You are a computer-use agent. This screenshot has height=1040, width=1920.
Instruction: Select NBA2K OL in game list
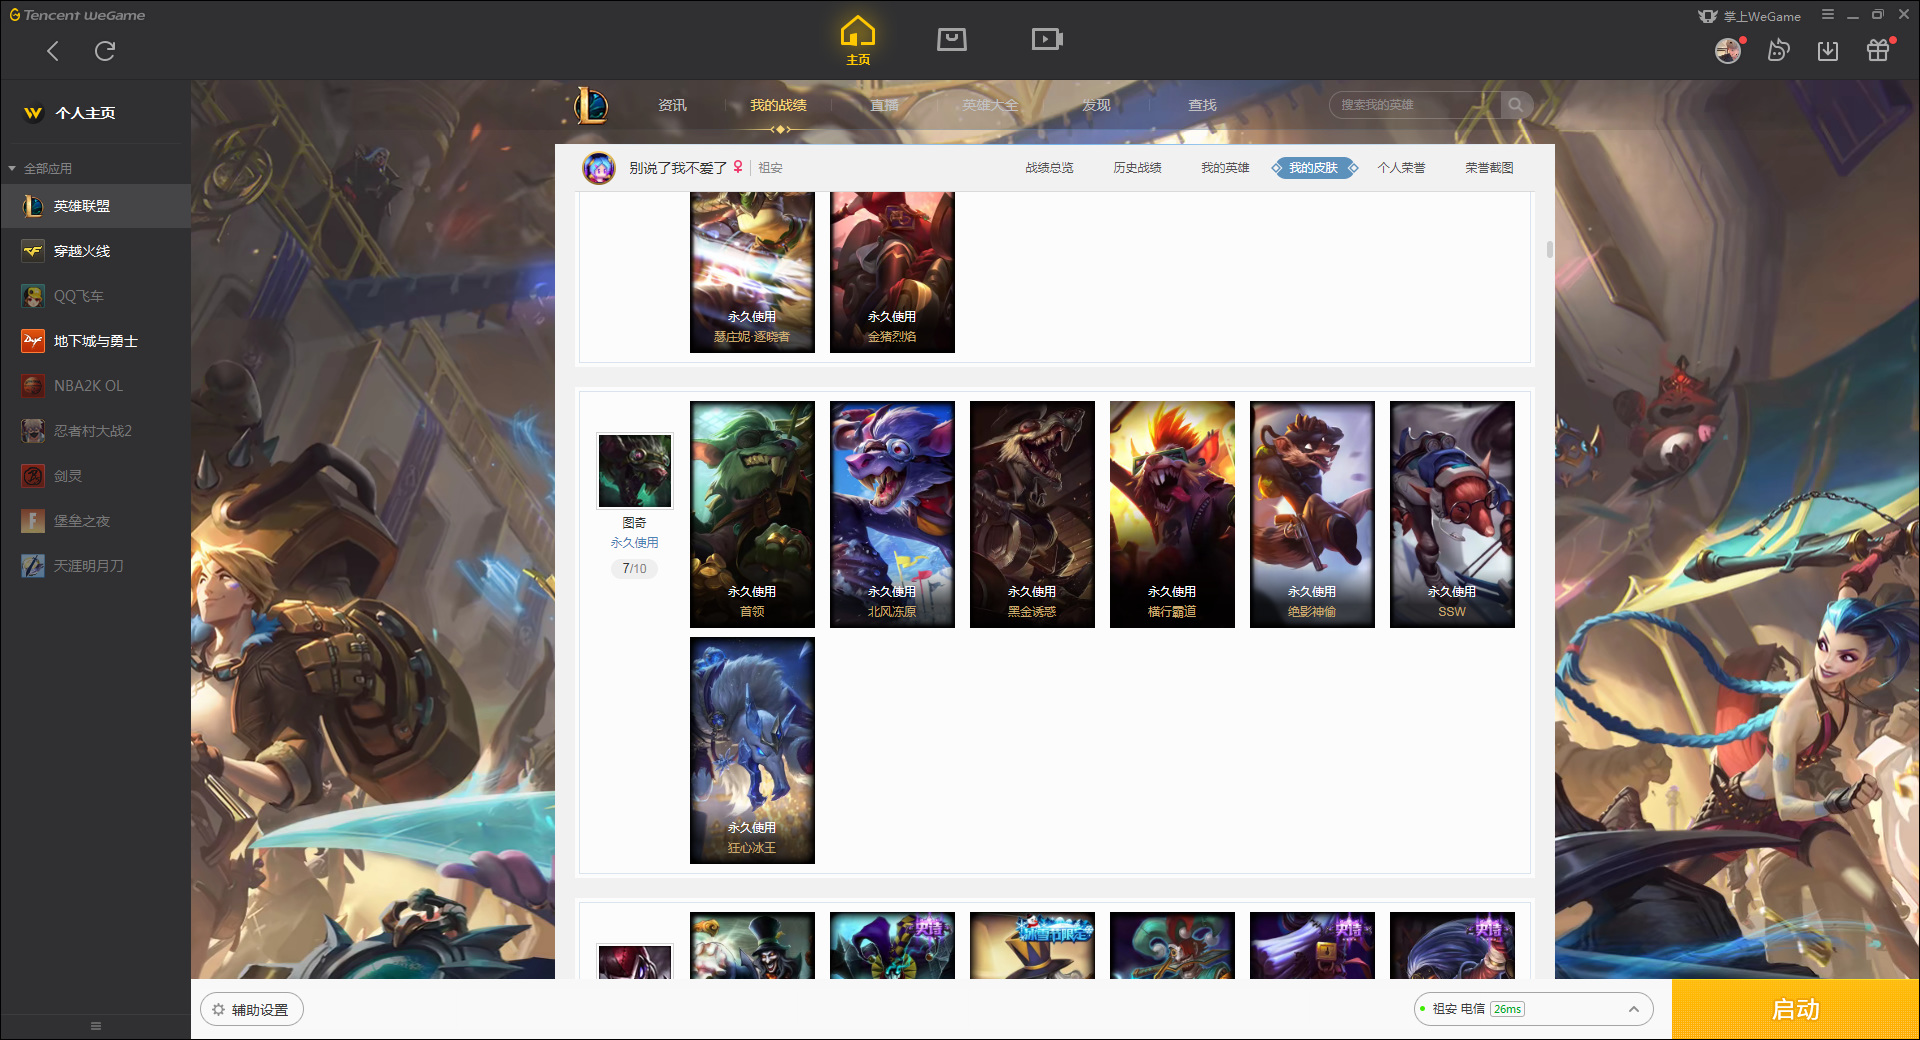(95, 386)
